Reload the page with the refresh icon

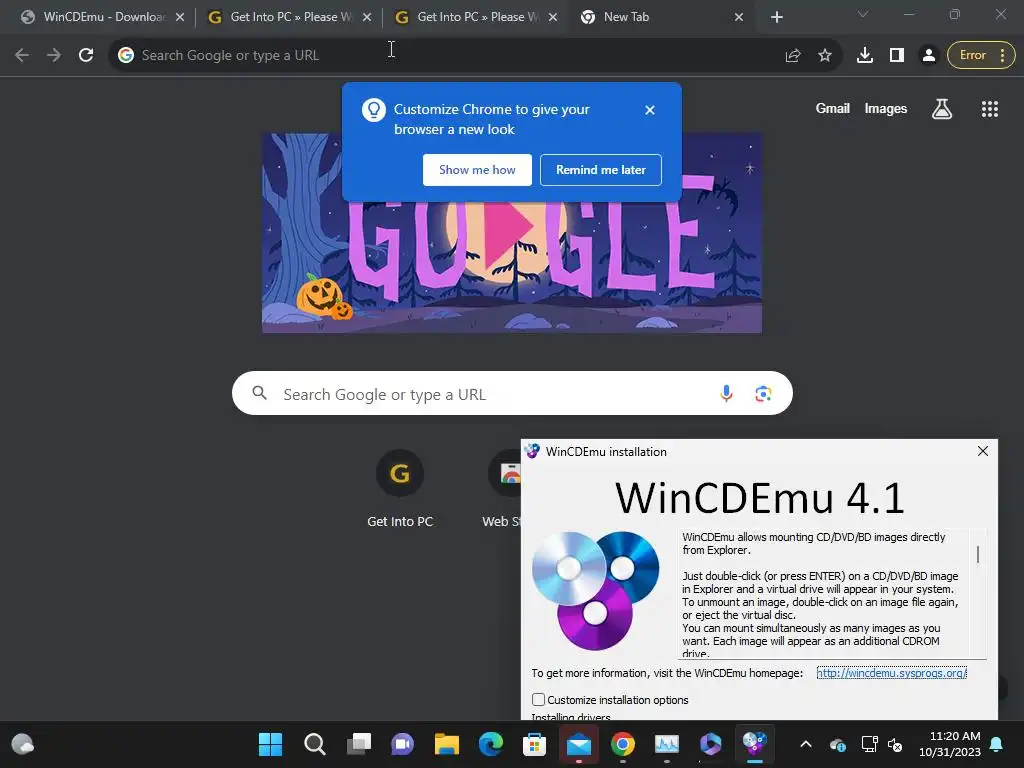(86, 55)
